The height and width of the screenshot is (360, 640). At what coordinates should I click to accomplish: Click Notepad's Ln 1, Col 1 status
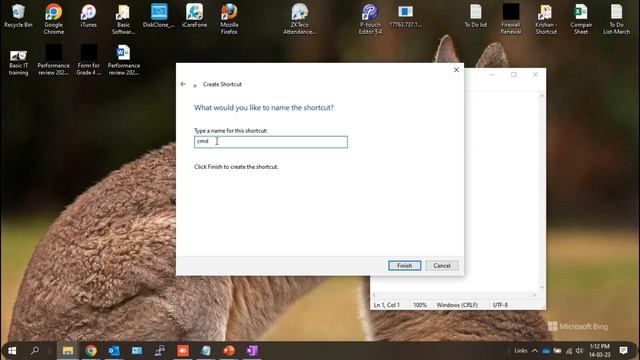point(387,305)
